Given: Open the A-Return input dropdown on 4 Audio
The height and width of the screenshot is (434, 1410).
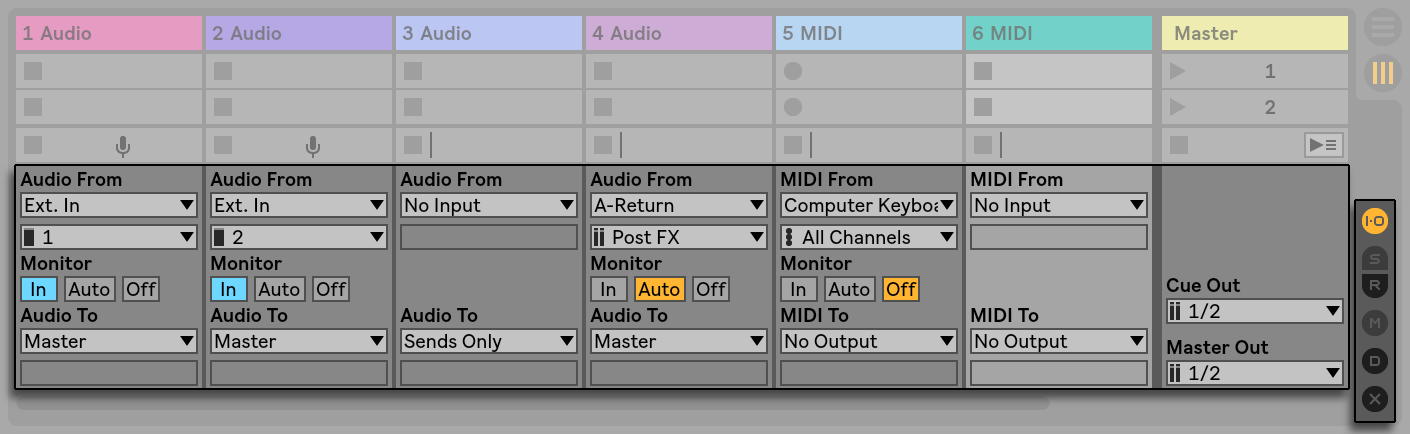Looking at the screenshot, I should 679,205.
